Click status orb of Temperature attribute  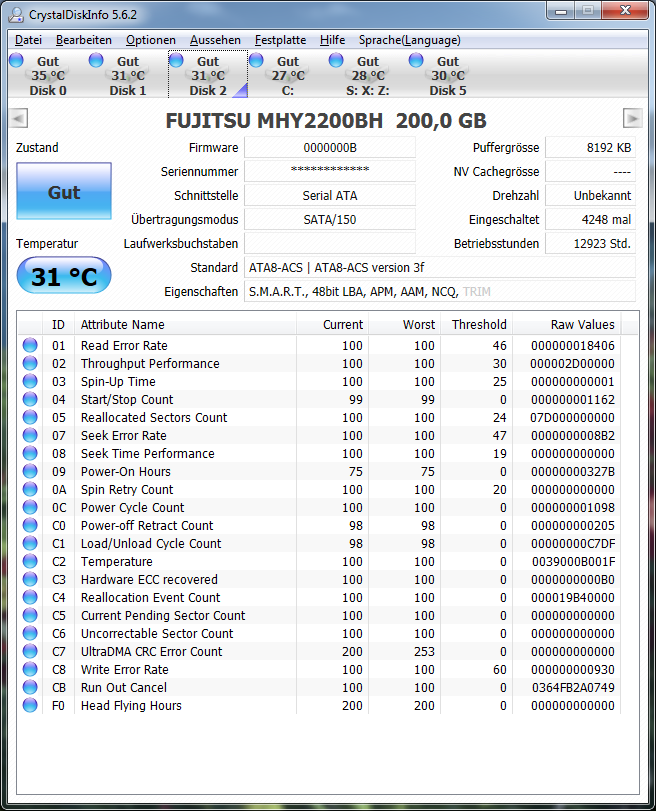(x=30, y=561)
